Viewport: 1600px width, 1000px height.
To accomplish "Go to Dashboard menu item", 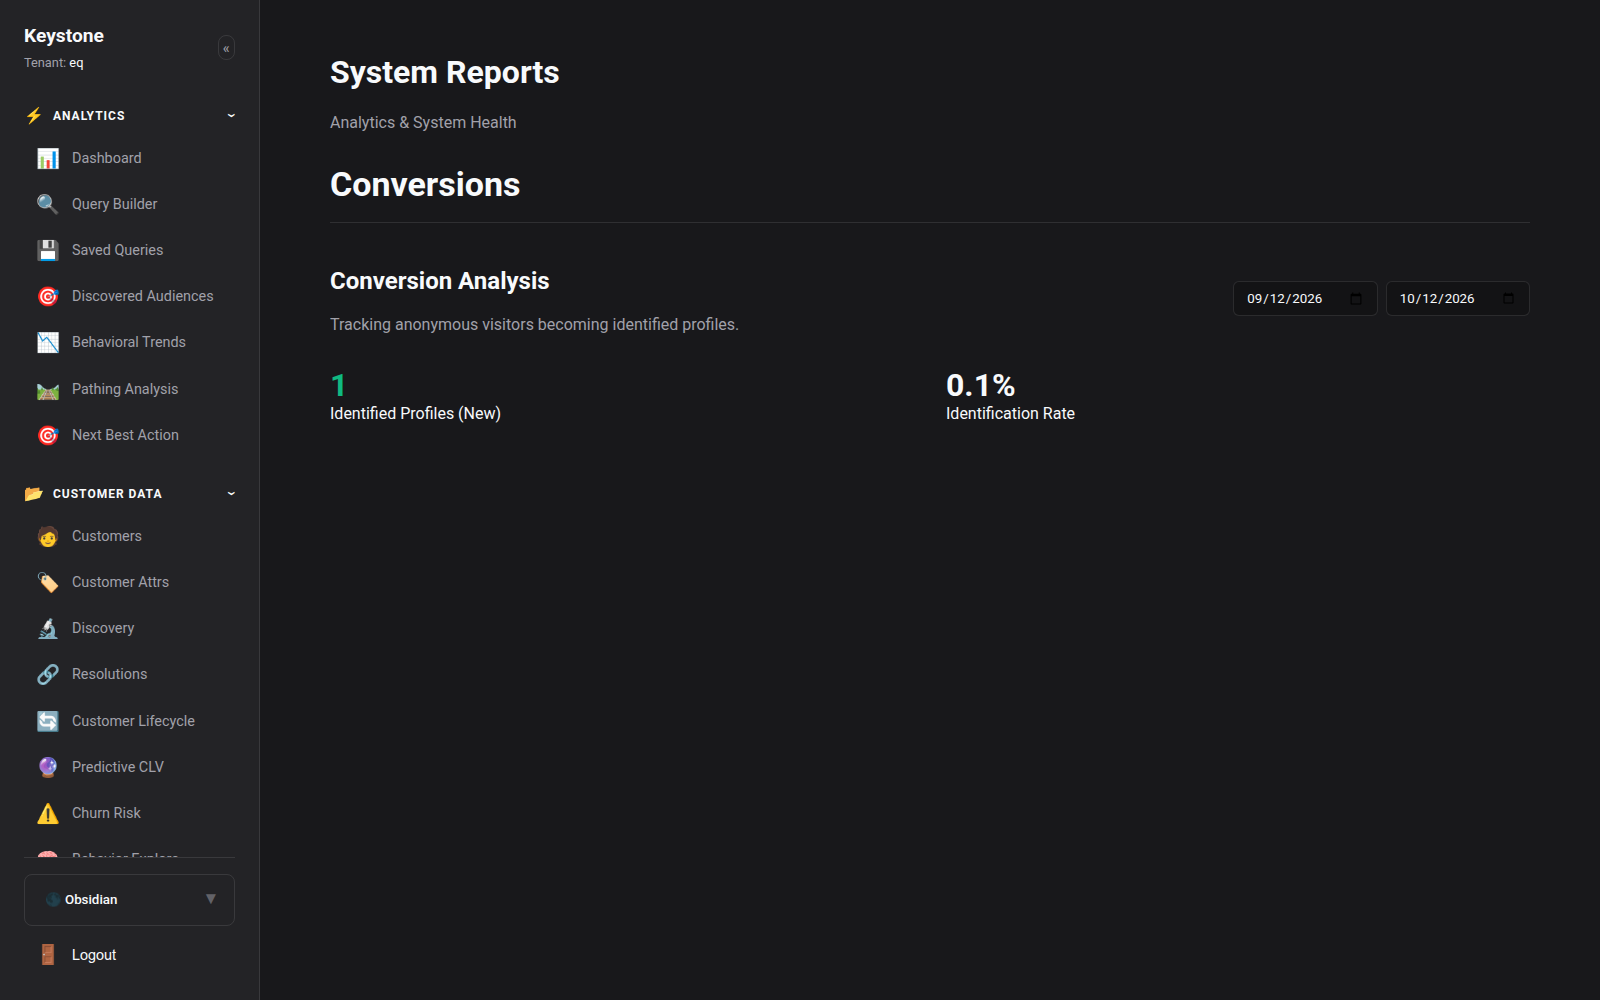I will coord(129,158).
